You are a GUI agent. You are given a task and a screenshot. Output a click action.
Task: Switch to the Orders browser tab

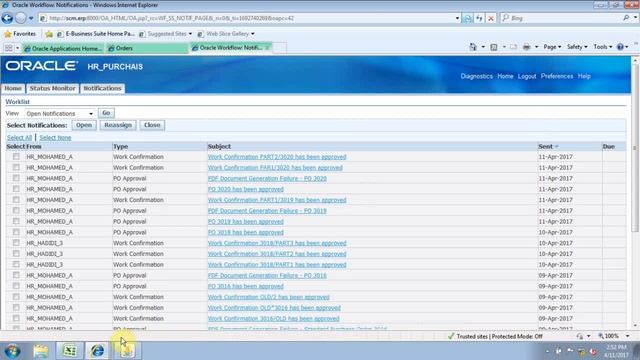coord(146,48)
